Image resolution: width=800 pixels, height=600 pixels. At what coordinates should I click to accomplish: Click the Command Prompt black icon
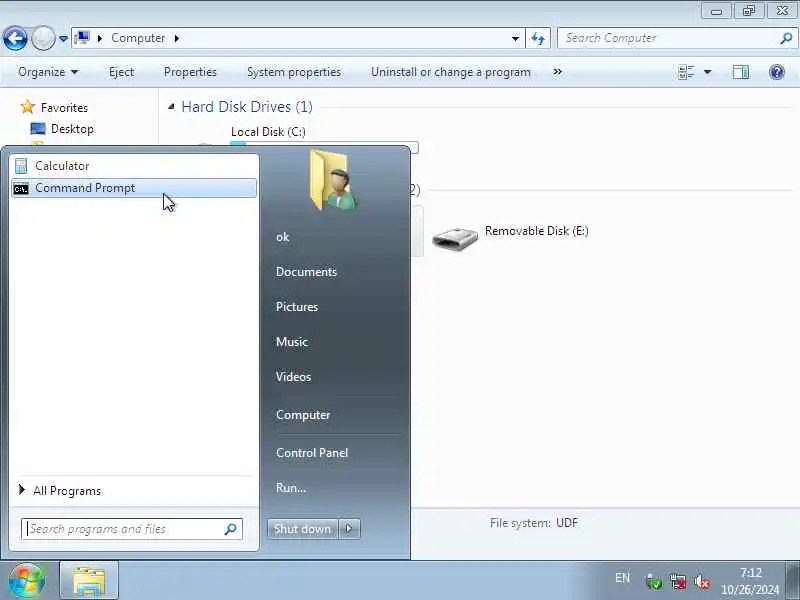[21, 189]
